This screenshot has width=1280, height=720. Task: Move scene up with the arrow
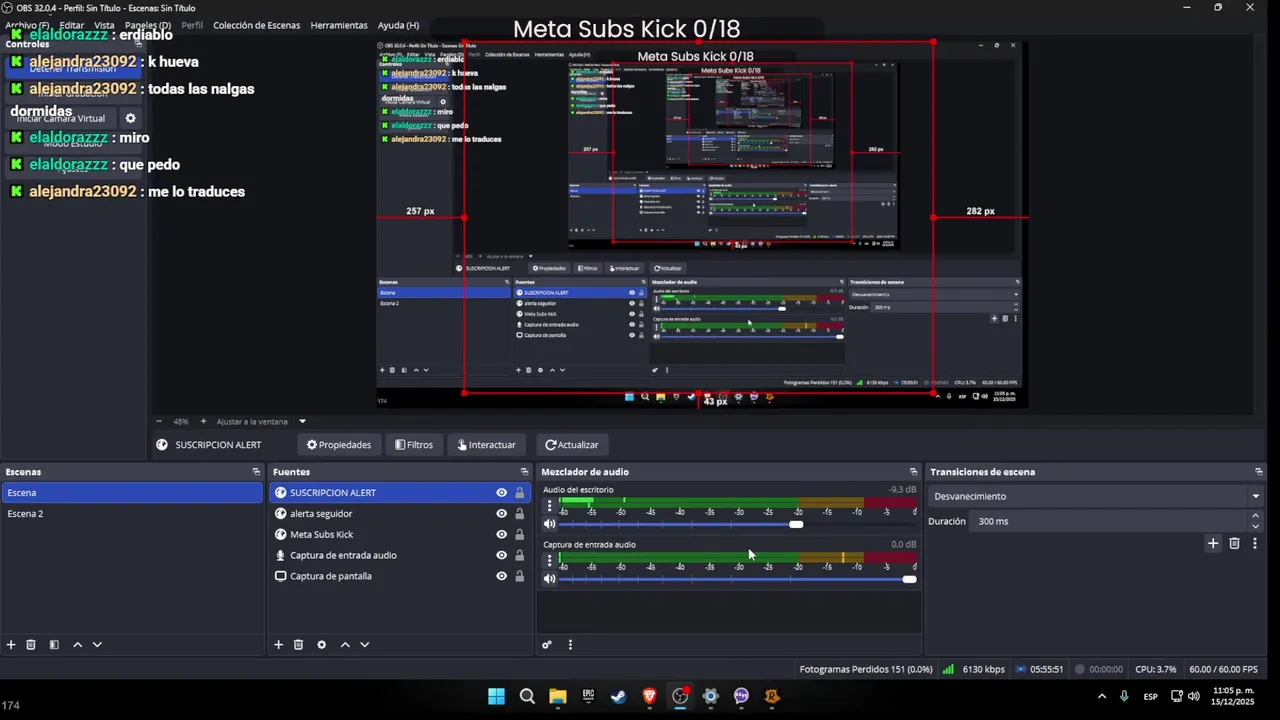(77, 645)
